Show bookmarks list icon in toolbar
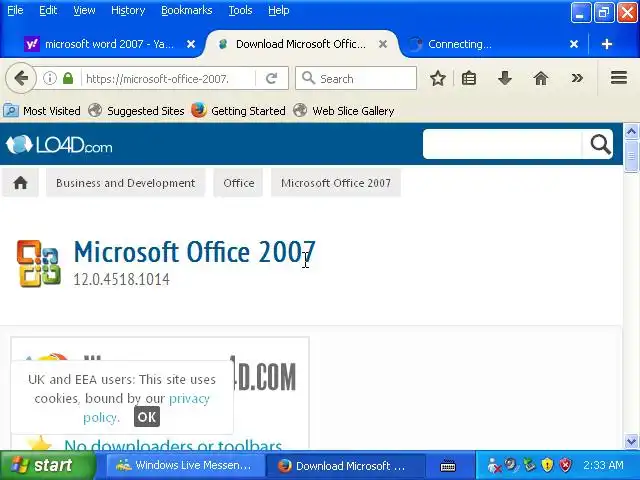The height and width of the screenshot is (480, 640). click(469, 78)
